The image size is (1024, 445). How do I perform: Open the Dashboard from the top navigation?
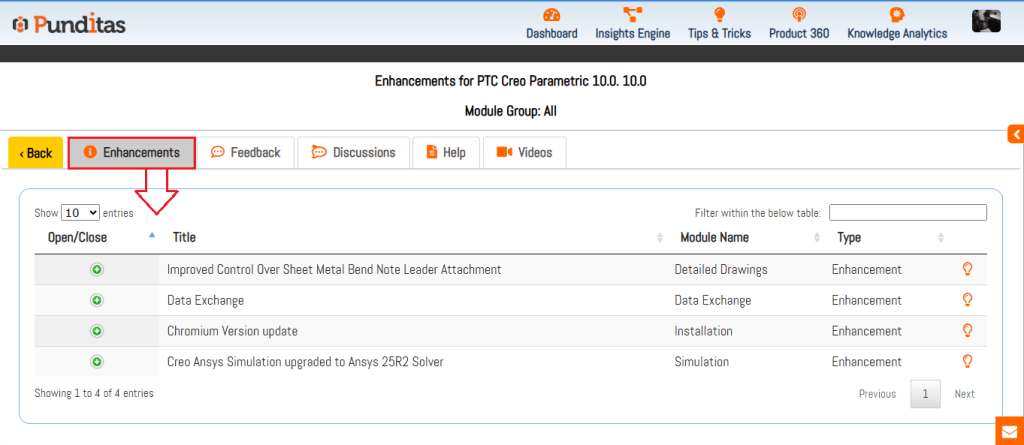(551, 23)
